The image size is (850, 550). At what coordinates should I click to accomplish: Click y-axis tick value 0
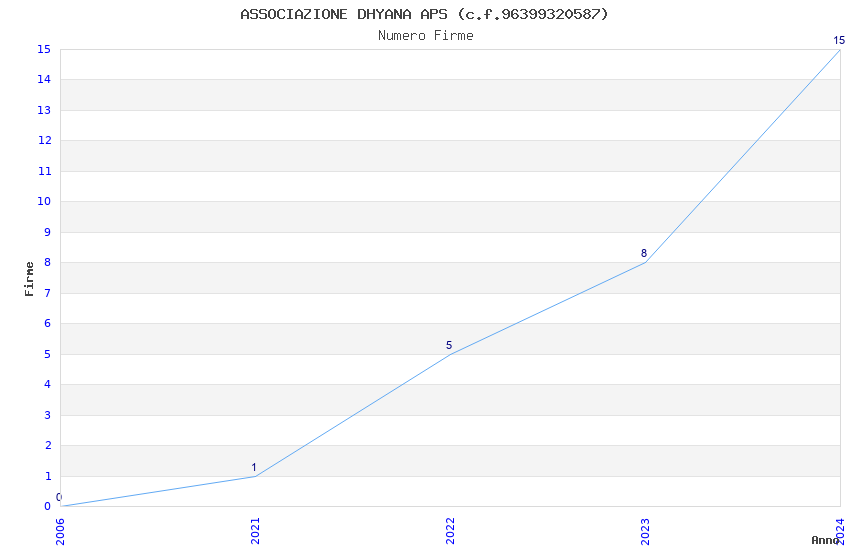[48, 506]
